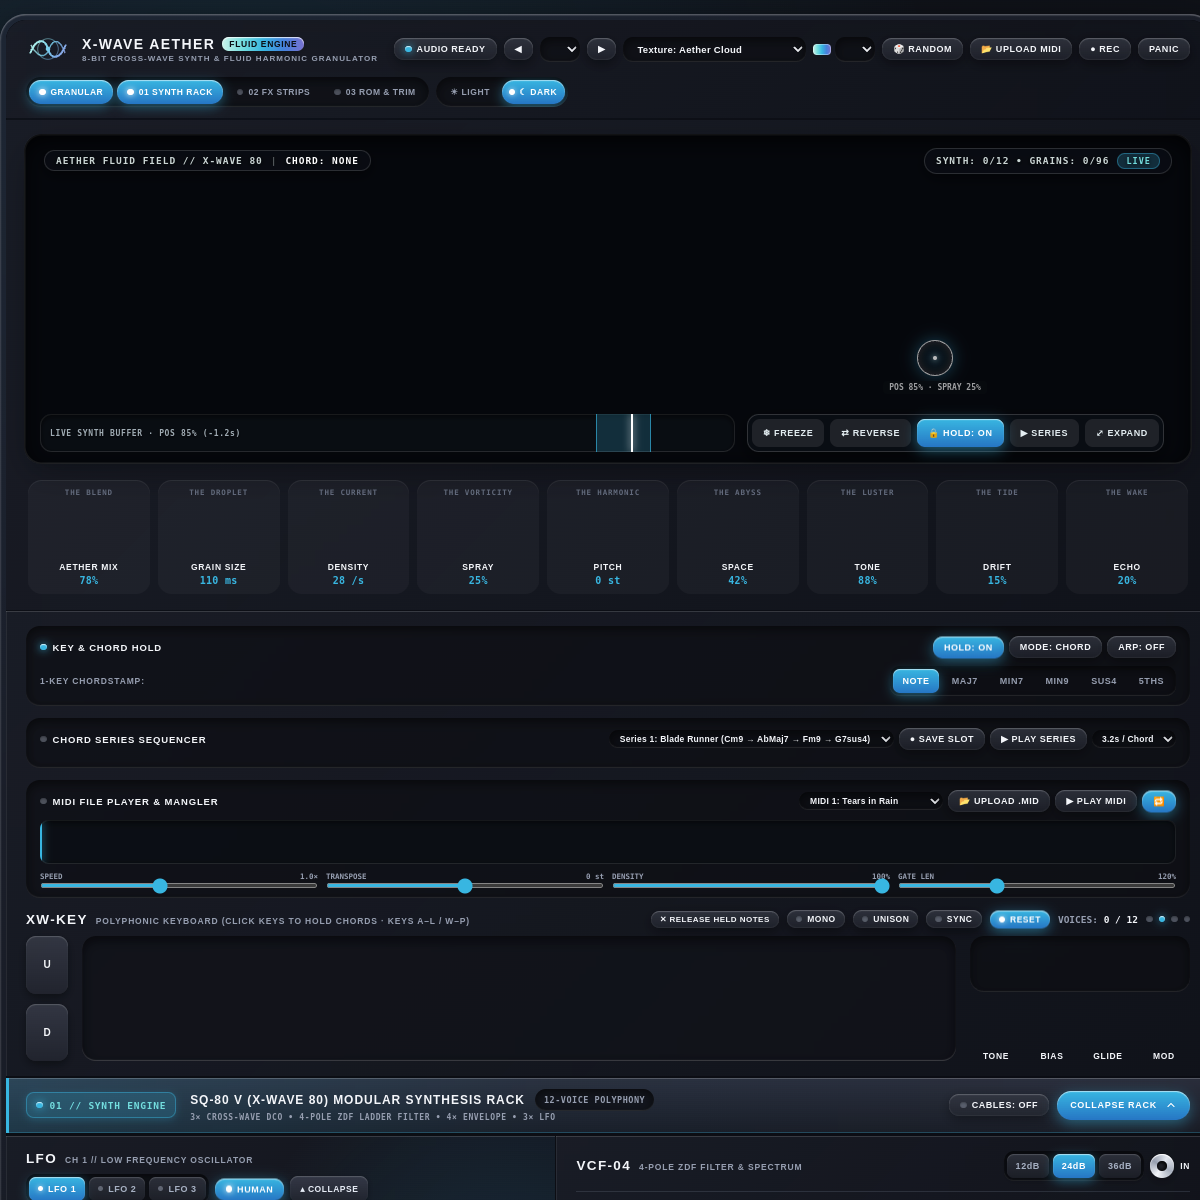The height and width of the screenshot is (1200, 1200).
Task: Toggle Mono voice mode
Action: click(816, 919)
